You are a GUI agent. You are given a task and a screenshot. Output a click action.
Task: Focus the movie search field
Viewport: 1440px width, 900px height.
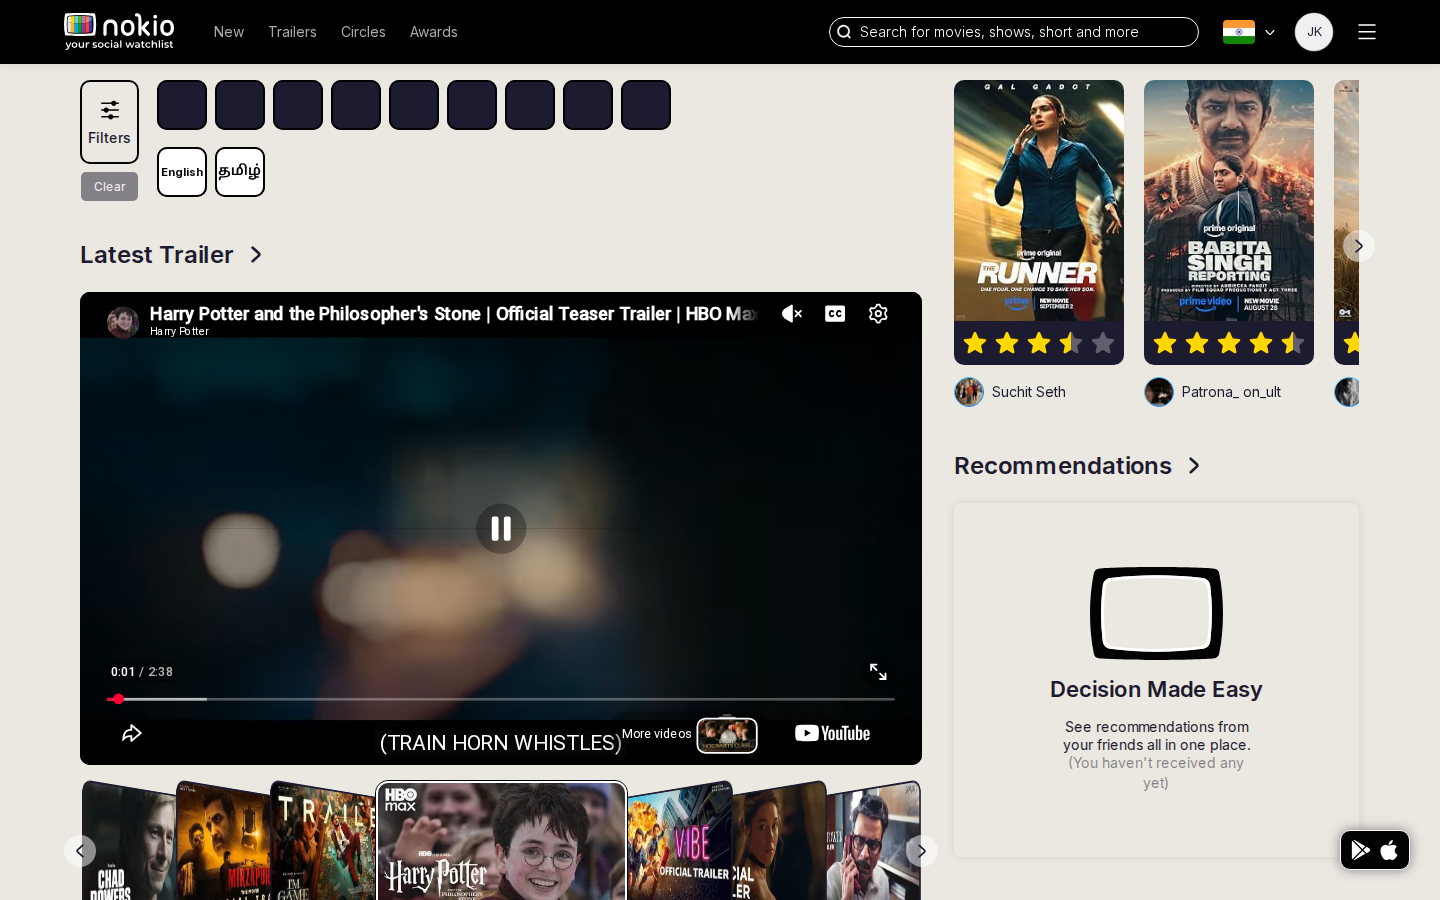click(1013, 32)
